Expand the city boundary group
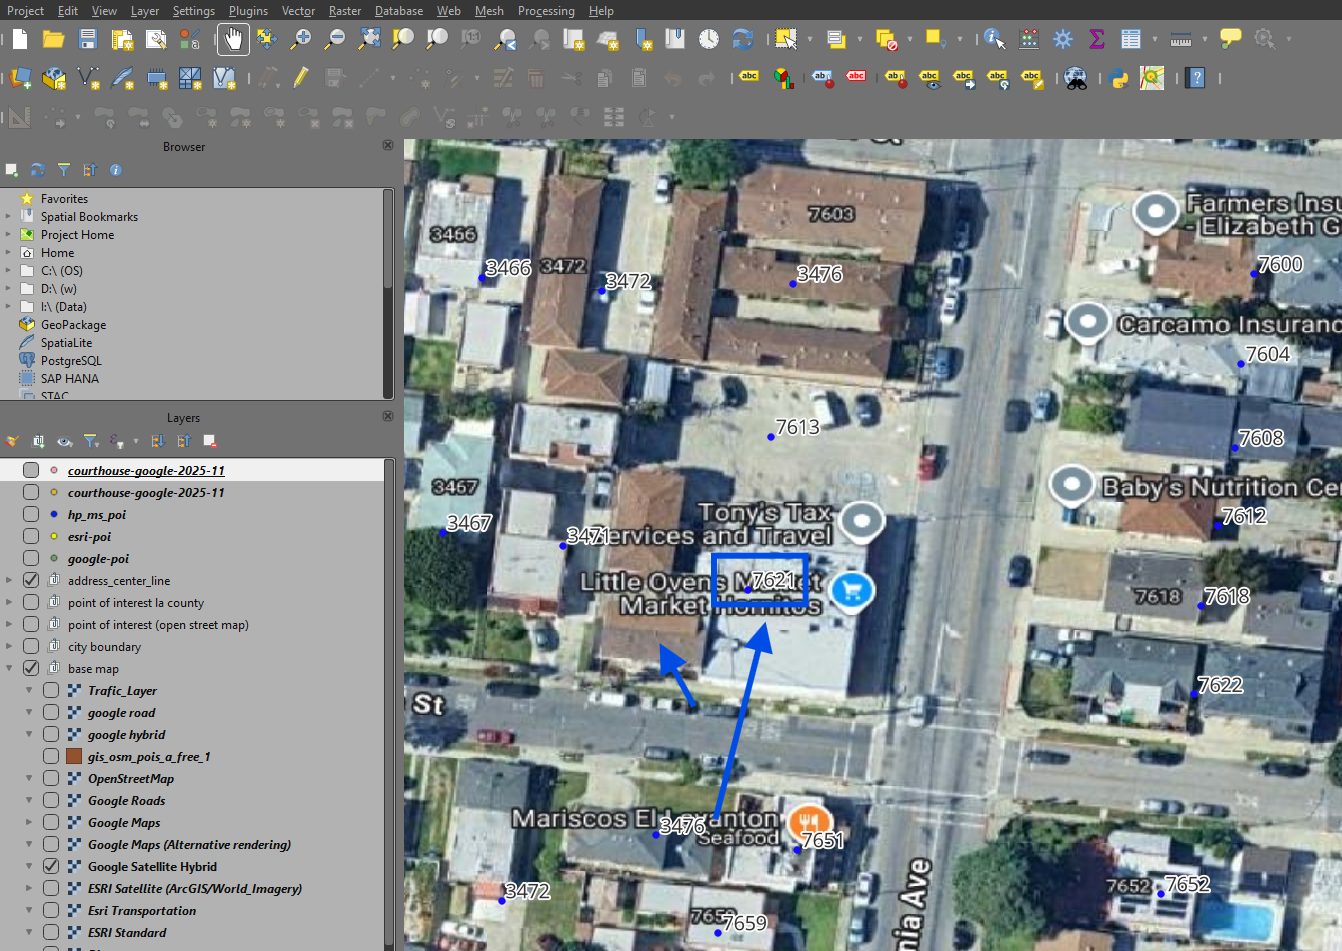 (9, 646)
